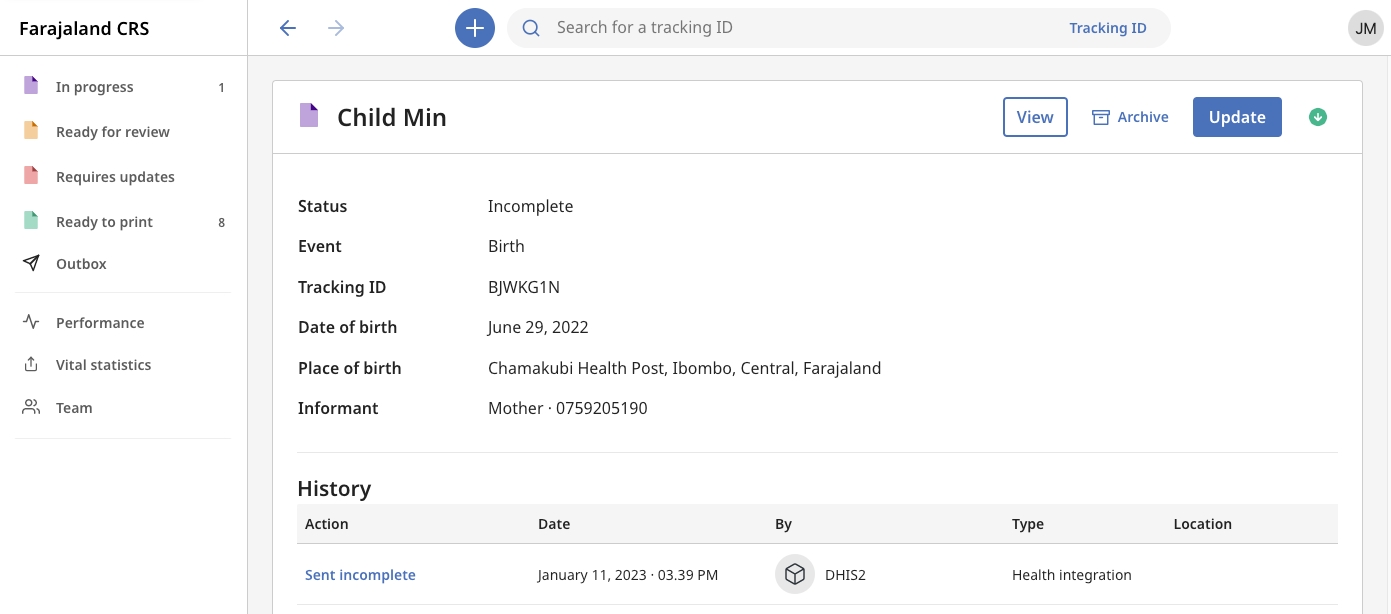Navigate to Vital statistics

coord(103,365)
